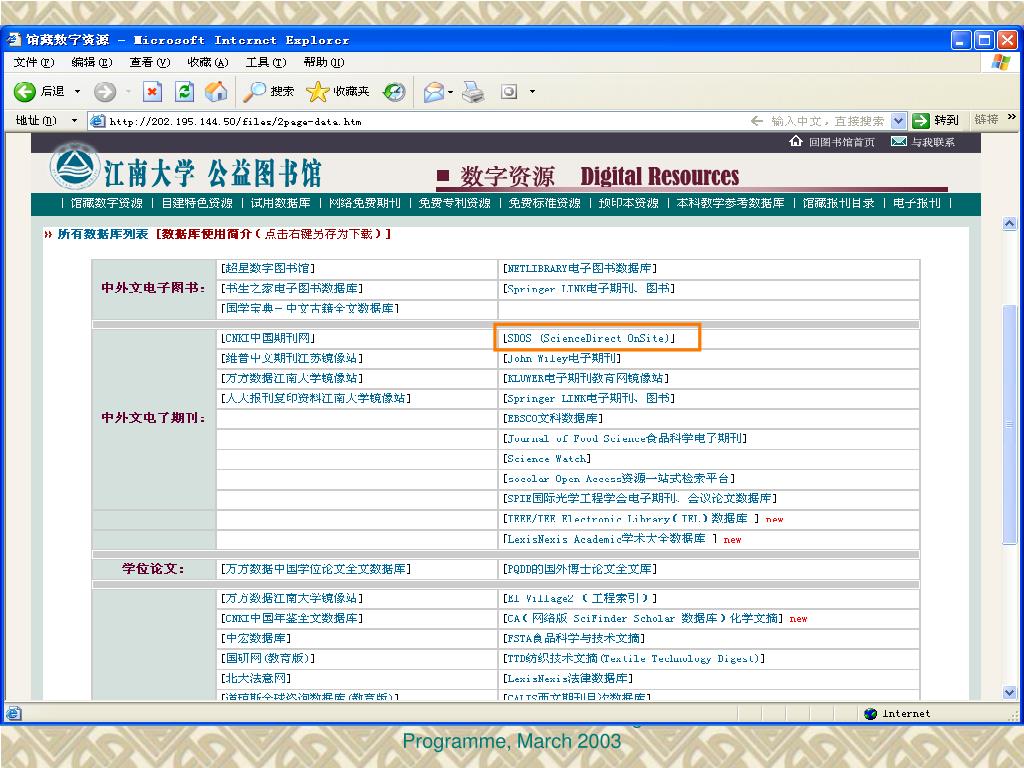Open the 与我联系 contact link
This screenshot has height=768, width=1024.
point(933,142)
